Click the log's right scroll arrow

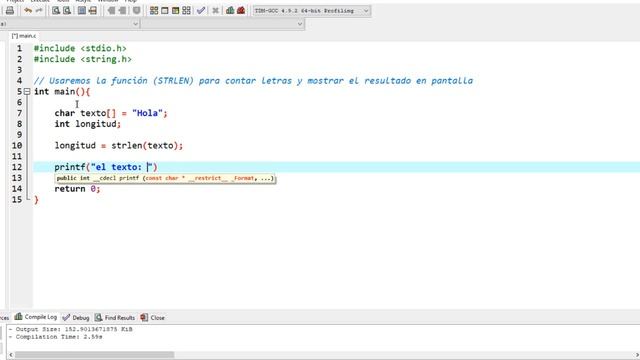pyautogui.click(x=637, y=355)
